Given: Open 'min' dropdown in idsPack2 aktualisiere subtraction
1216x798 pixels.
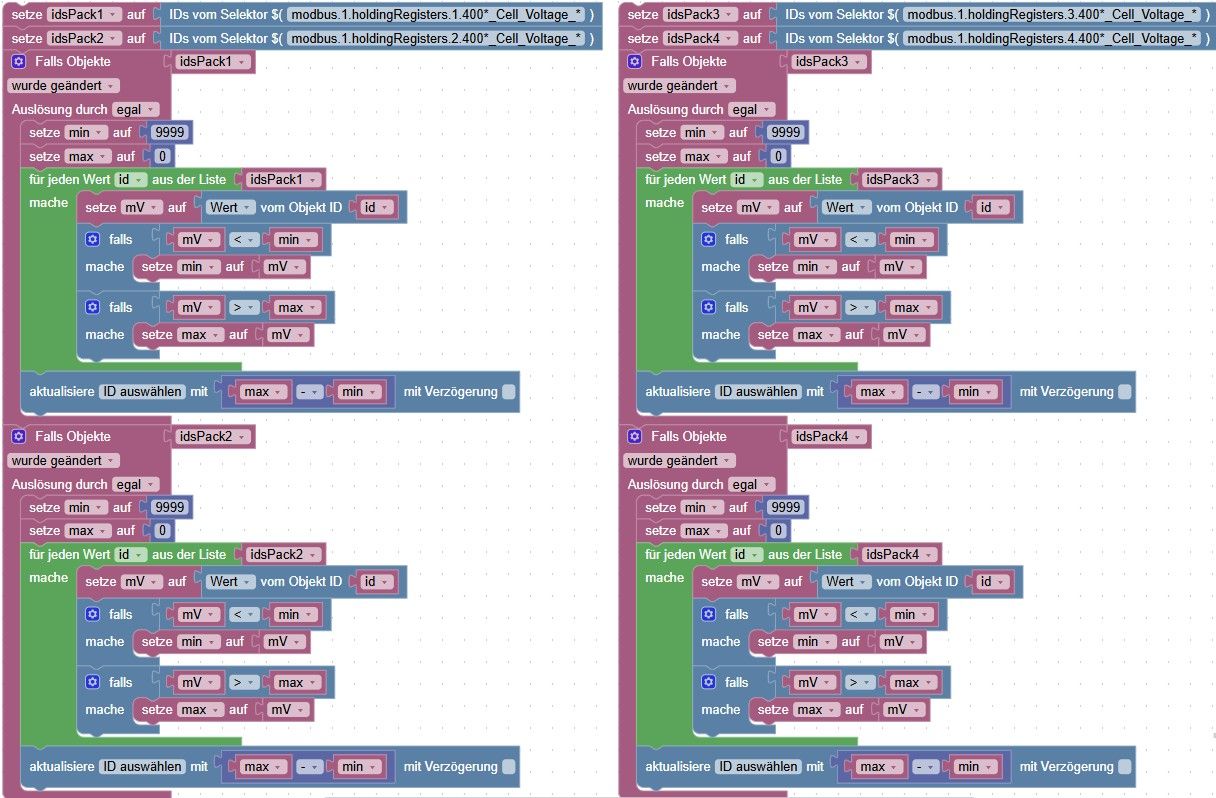Looking at the screenshot, I should (358, 767).
